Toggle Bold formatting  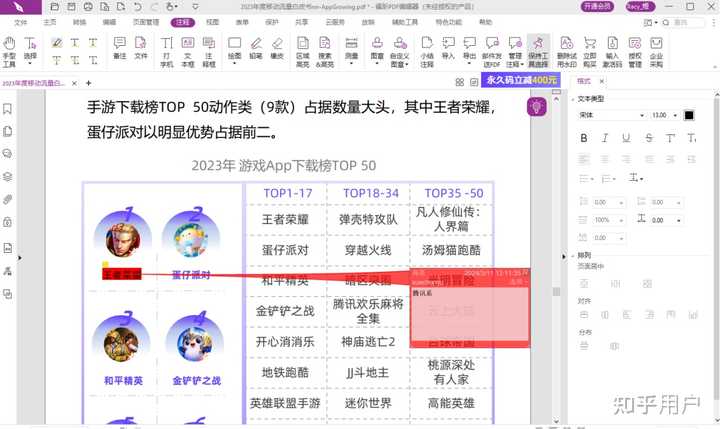coord(584,138)
